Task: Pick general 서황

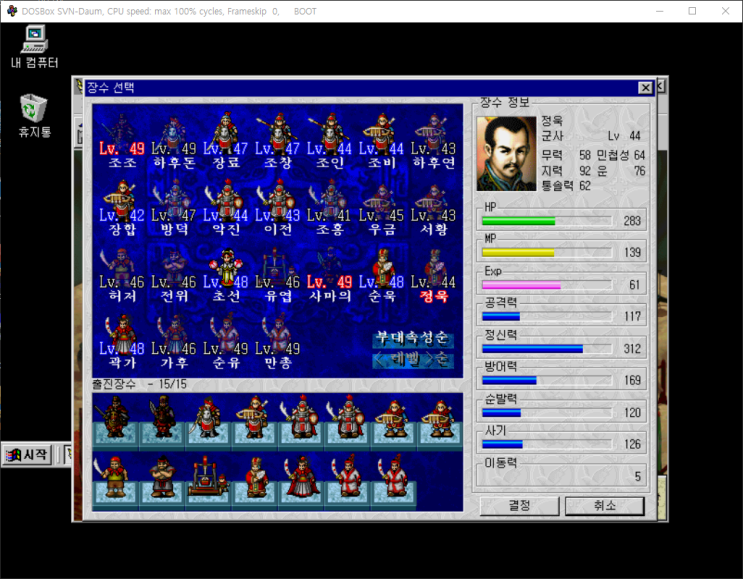Action: click(x=433, y=208)
